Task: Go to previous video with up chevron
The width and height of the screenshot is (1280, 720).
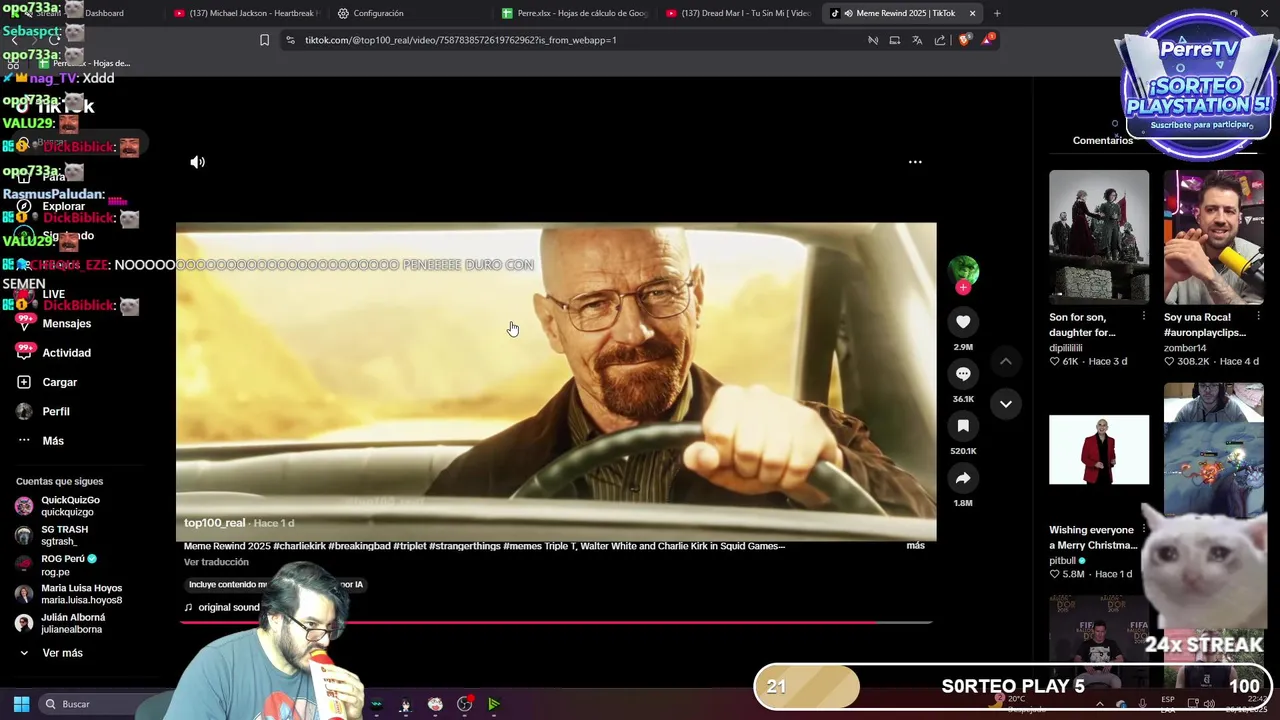Action: [x=1006, y=361]
